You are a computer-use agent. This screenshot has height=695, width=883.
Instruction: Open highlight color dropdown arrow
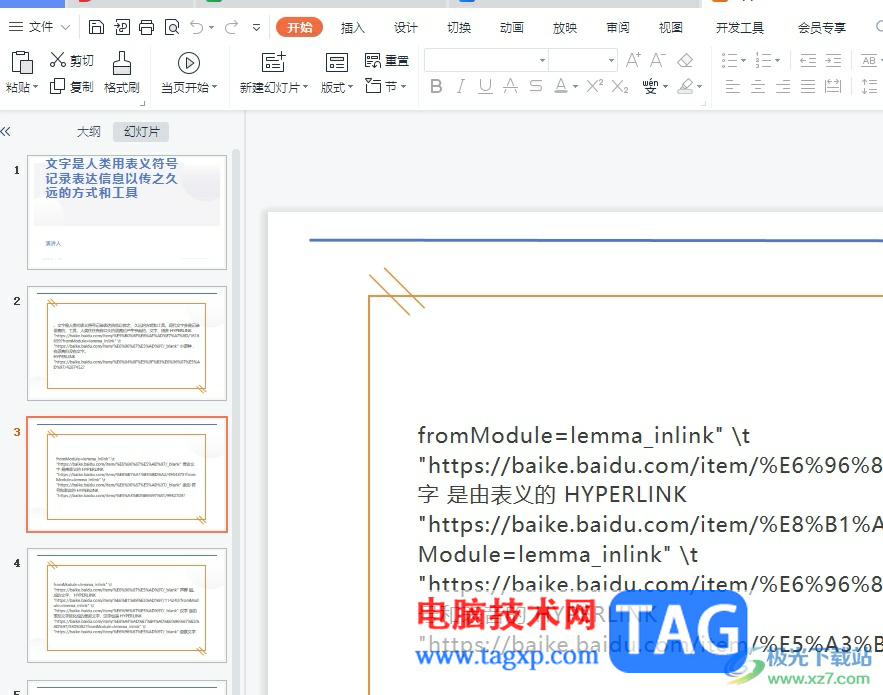click(699, 87)
